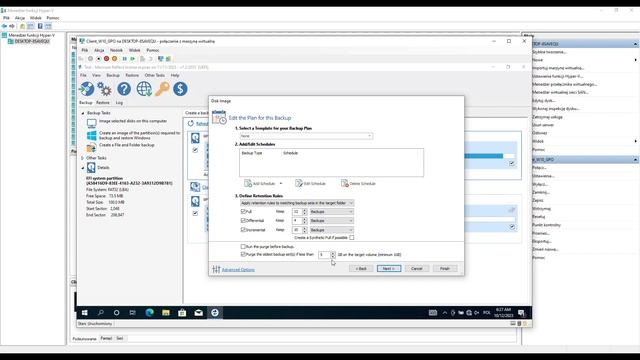640x360 pixels.
Task: Click the globe download updates icon
Action: click(144, 89)
